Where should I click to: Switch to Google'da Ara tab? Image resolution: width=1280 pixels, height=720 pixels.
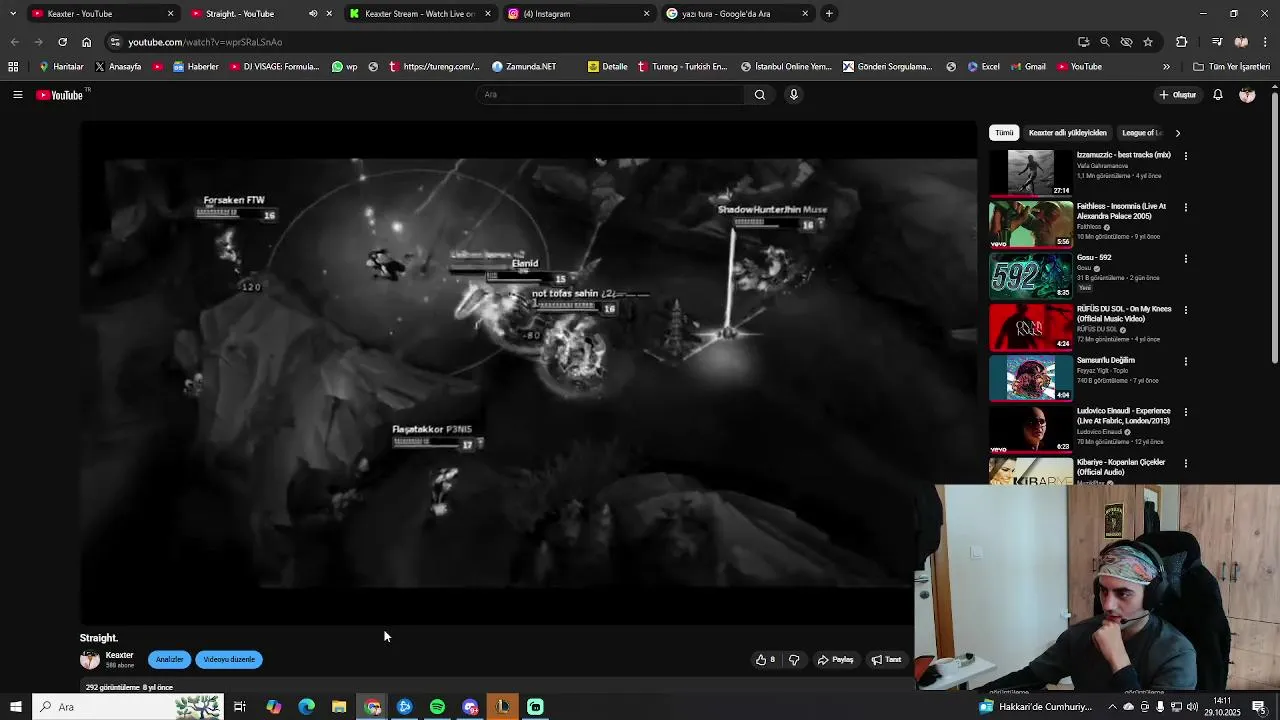click(x=738, y=14)
